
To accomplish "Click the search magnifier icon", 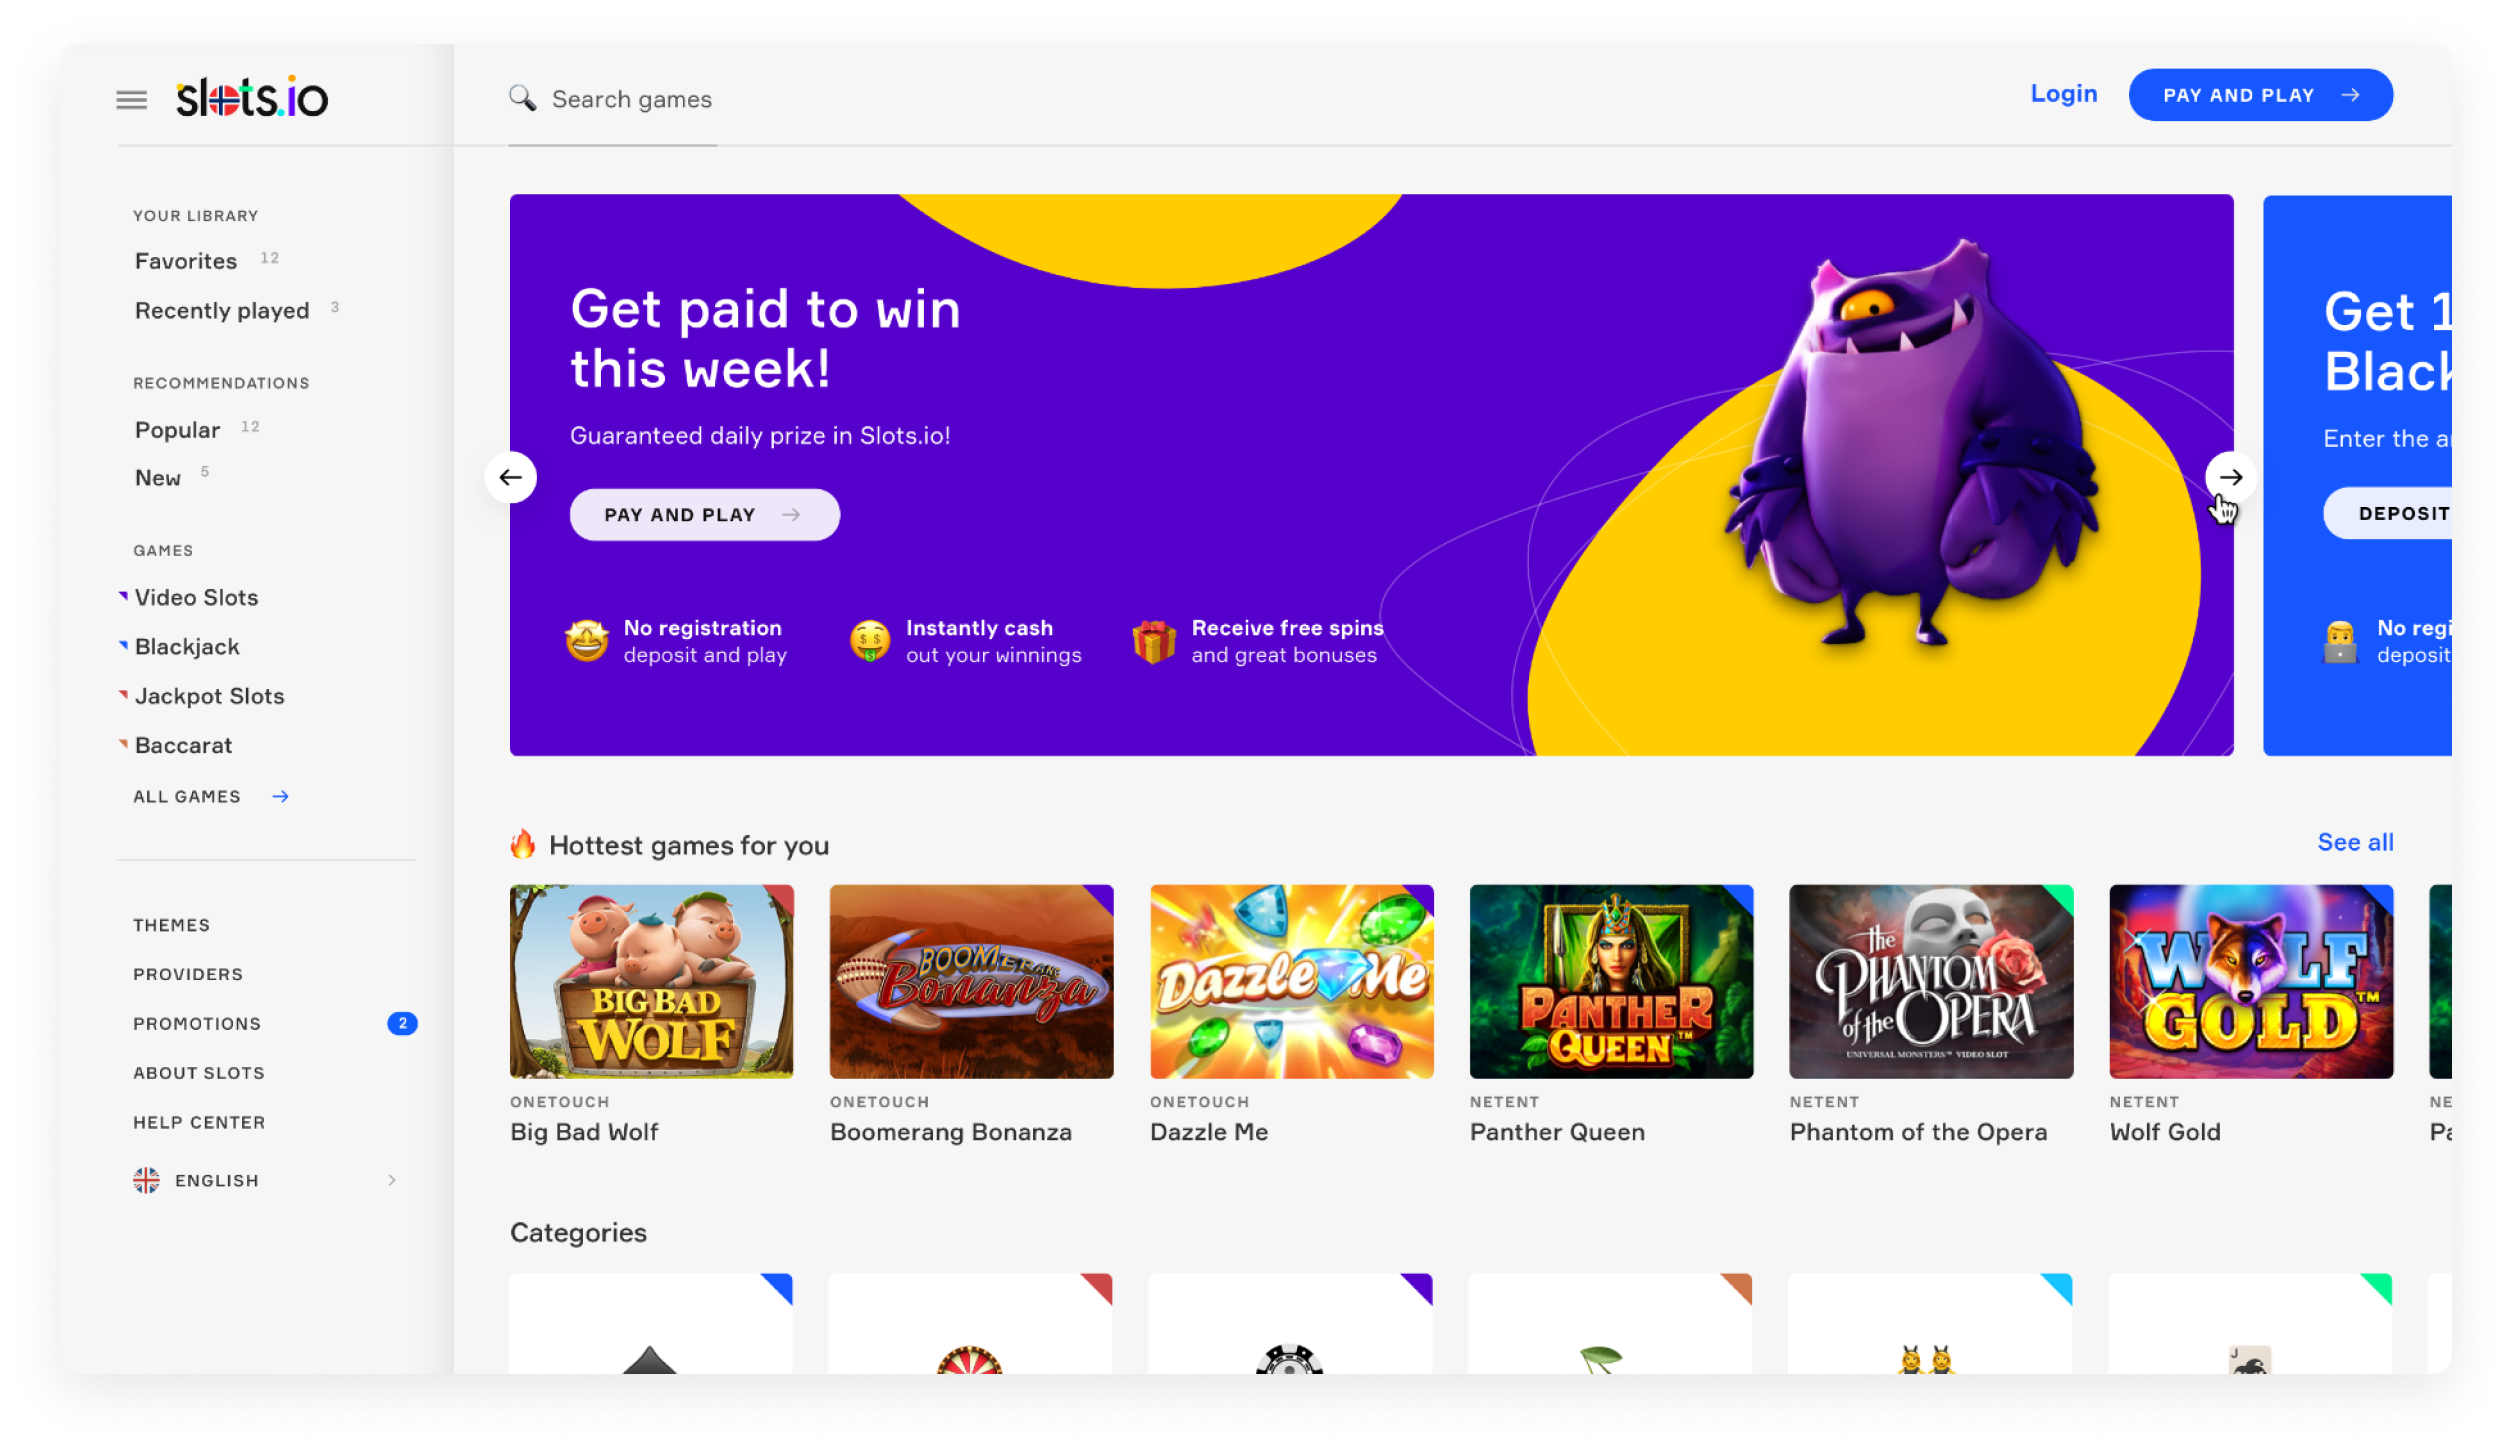I will coord(522,98).
